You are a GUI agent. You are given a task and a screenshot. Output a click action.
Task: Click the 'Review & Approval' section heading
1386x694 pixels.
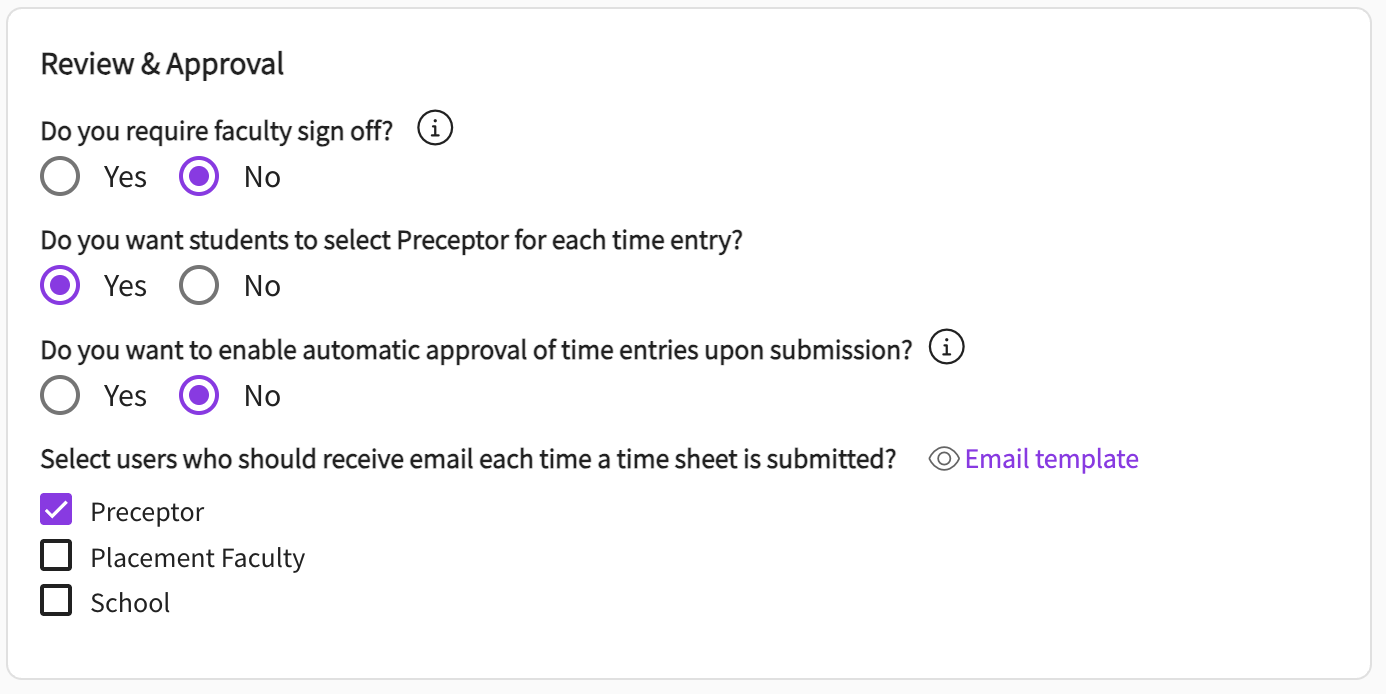click(x=162, y=64)
